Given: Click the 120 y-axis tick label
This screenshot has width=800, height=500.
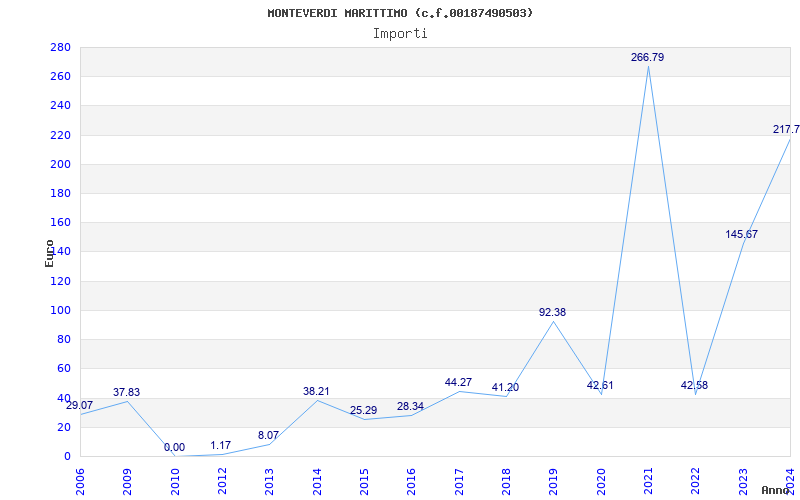Looking at the screenshot, I should [x=60, y=281].
